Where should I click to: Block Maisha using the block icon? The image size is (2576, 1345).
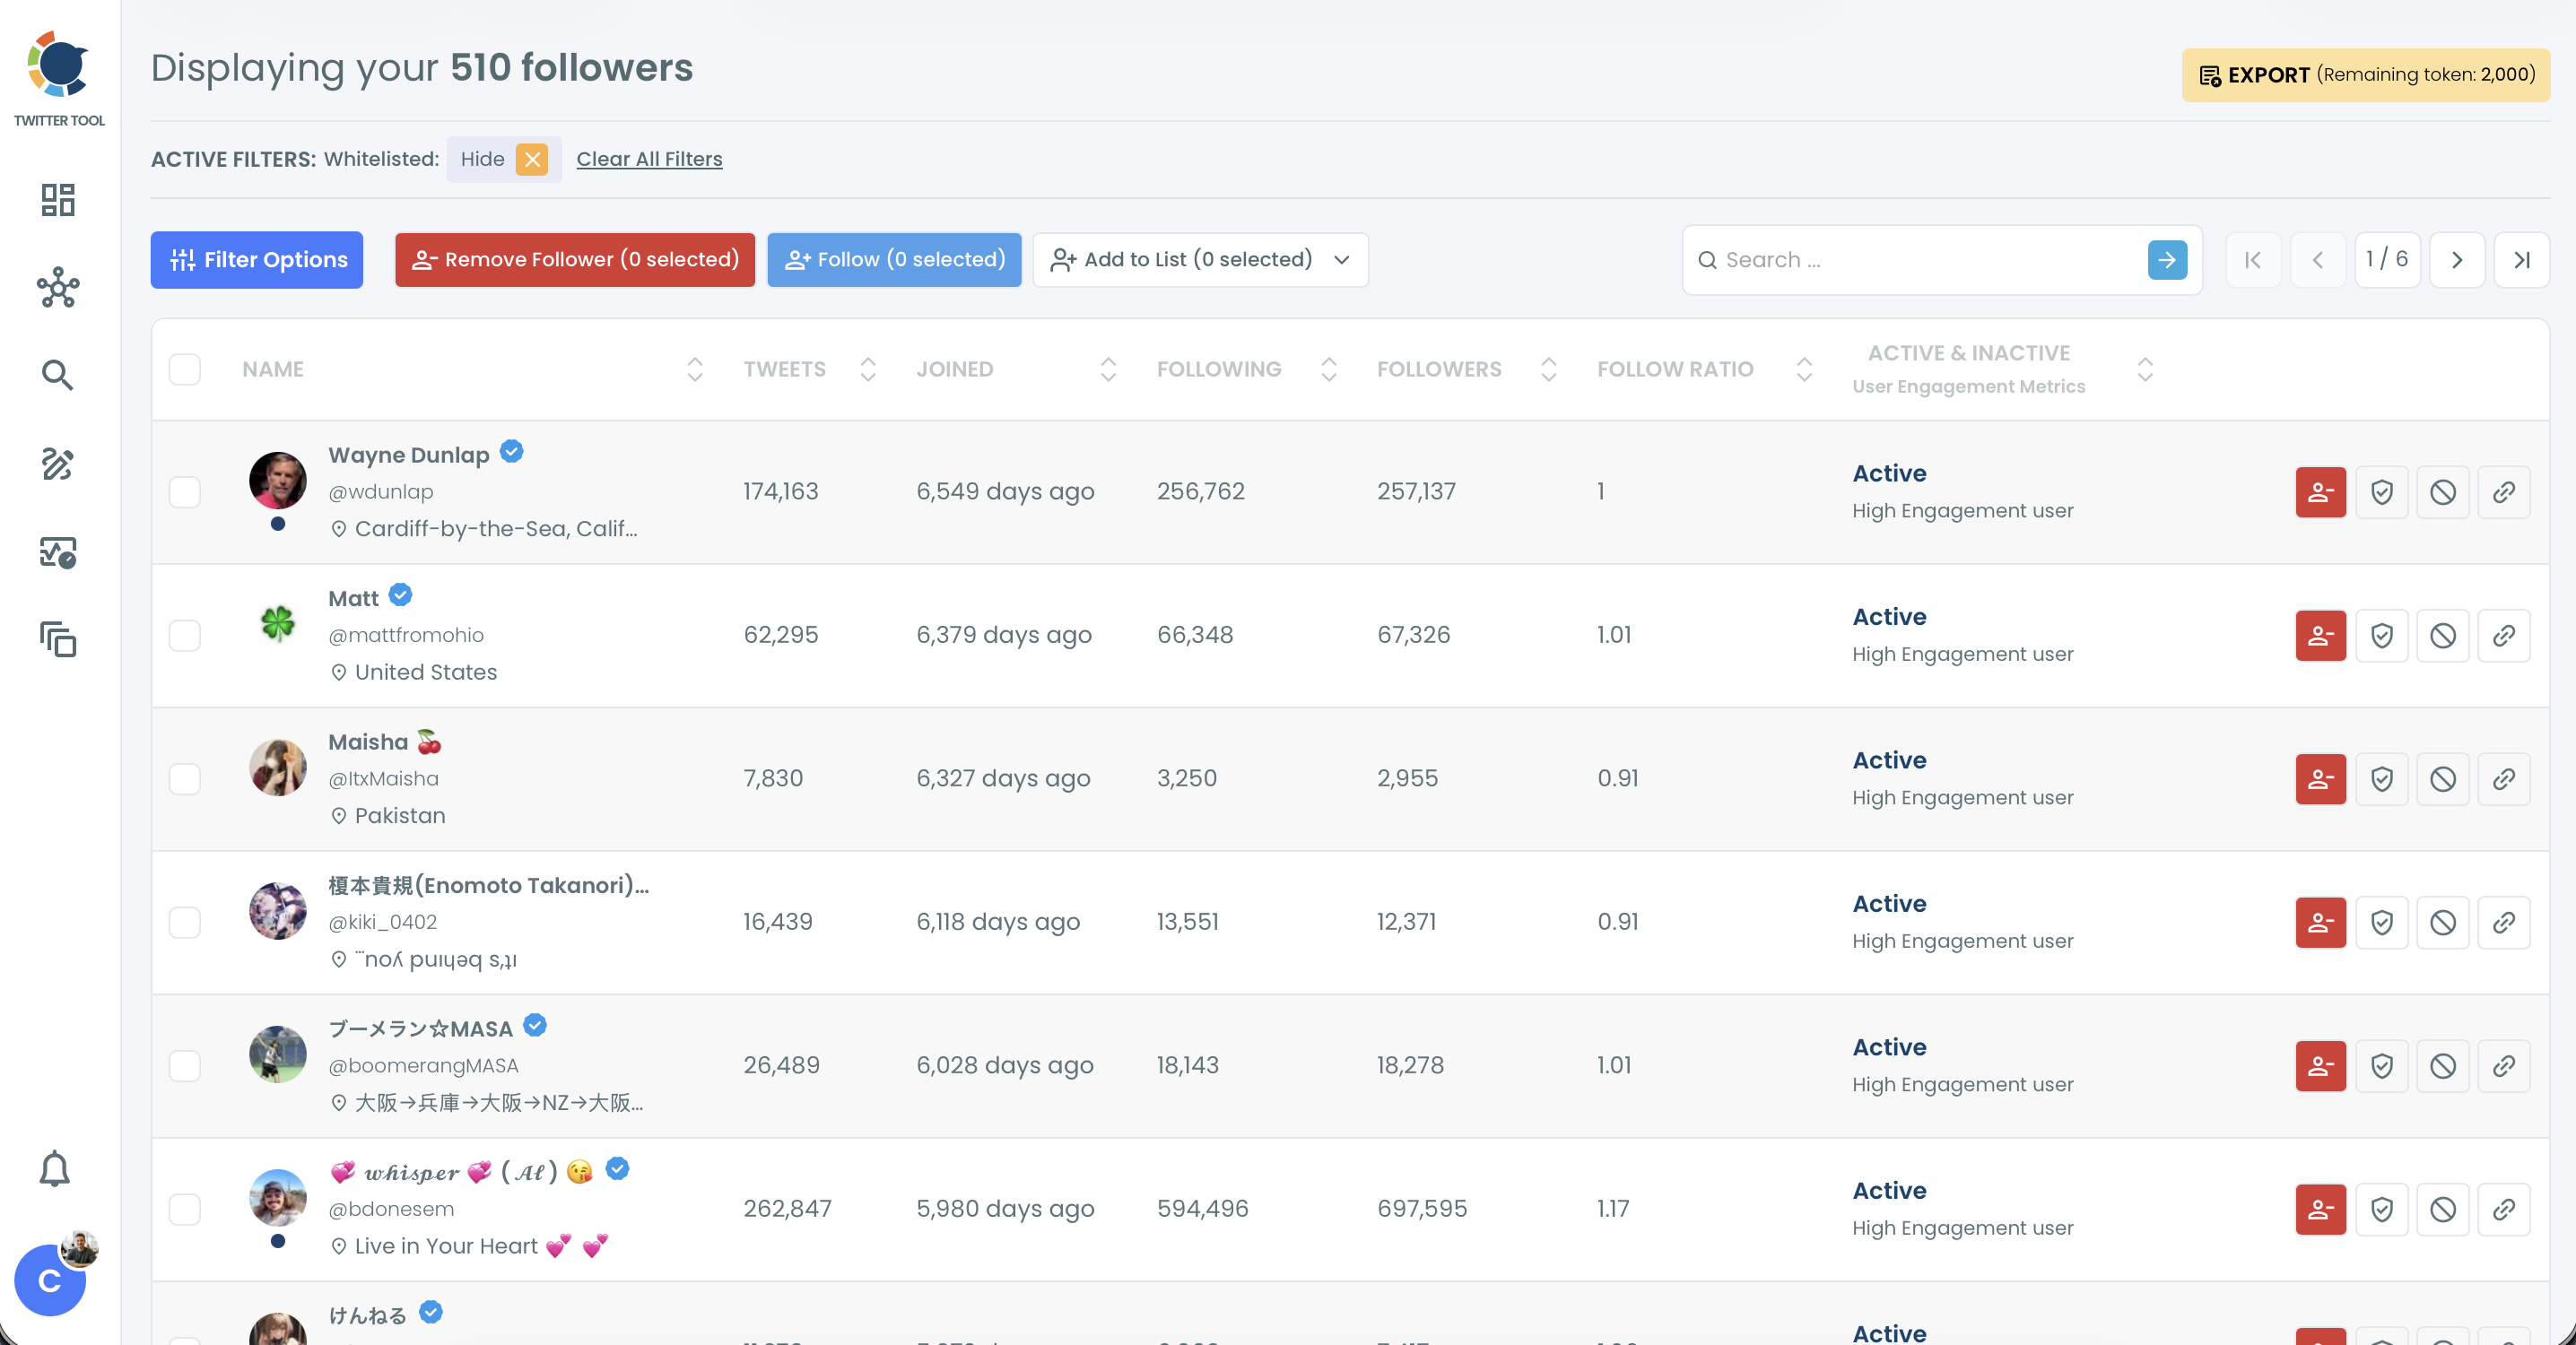coord(2442,779)
